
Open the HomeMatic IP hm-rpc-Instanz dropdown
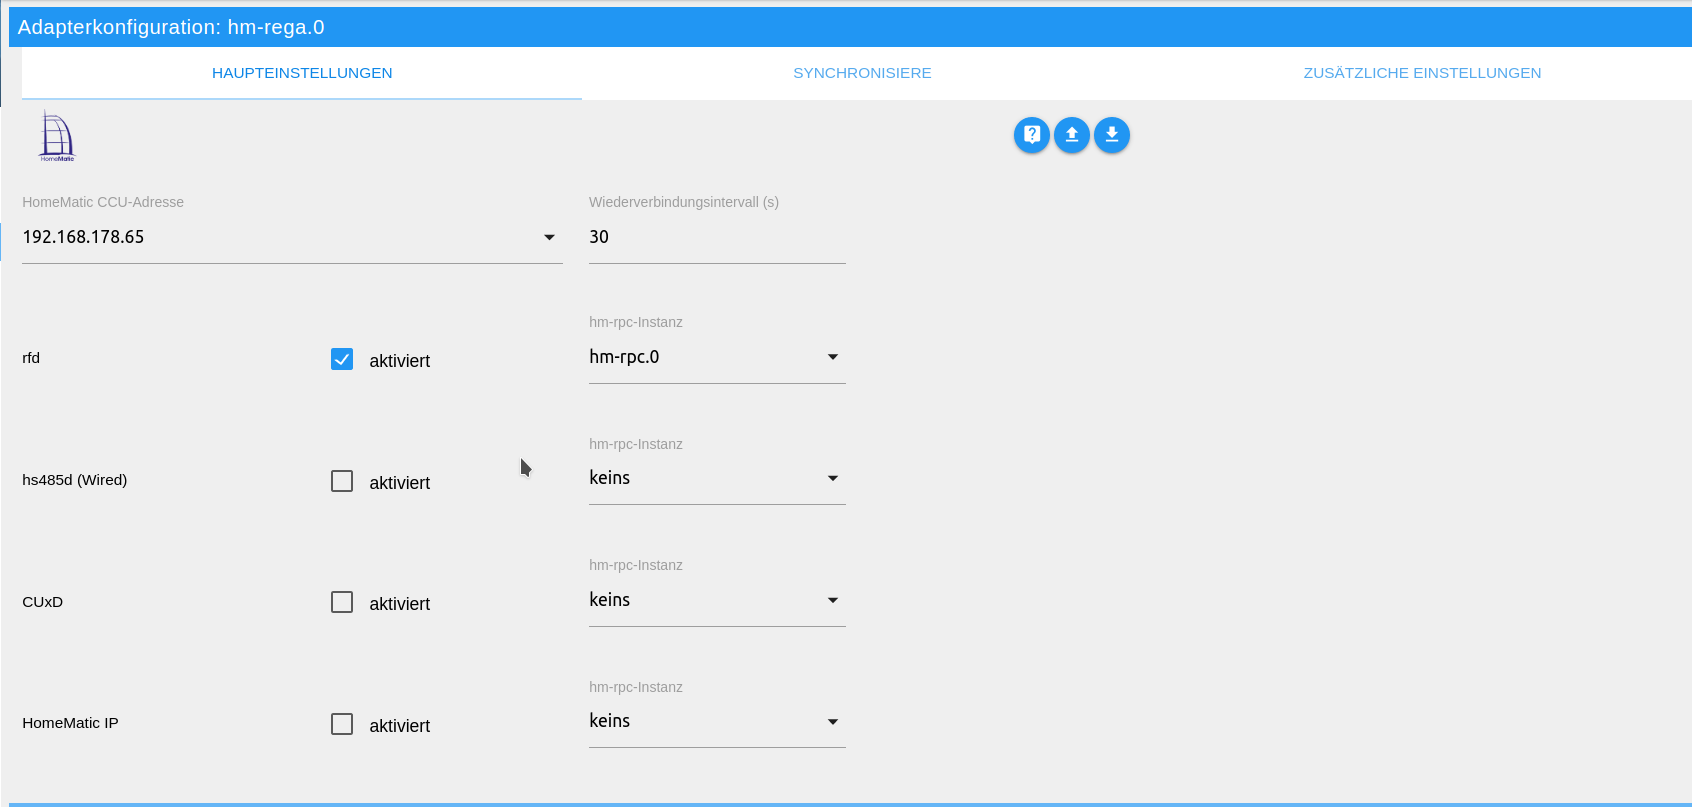coord(717,721)
